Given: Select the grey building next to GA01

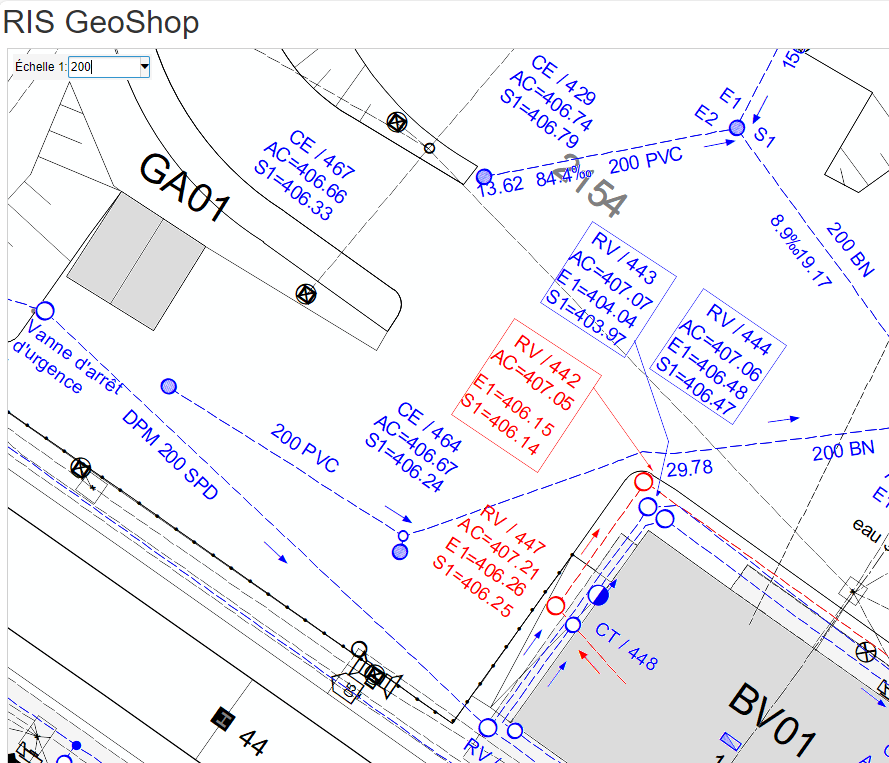Looking at the screenshot, I should (x=135, y=261).
